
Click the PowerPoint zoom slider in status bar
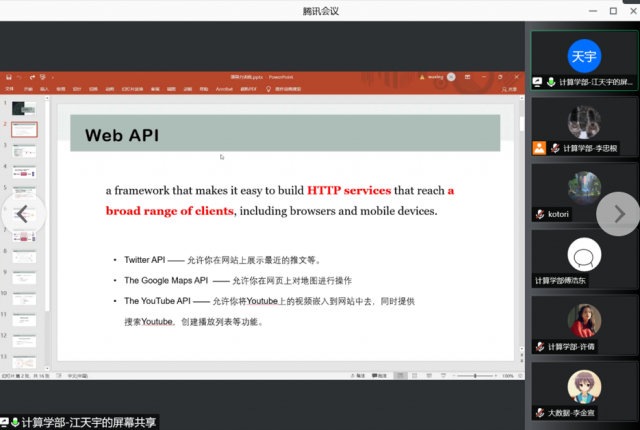(473, 376)
